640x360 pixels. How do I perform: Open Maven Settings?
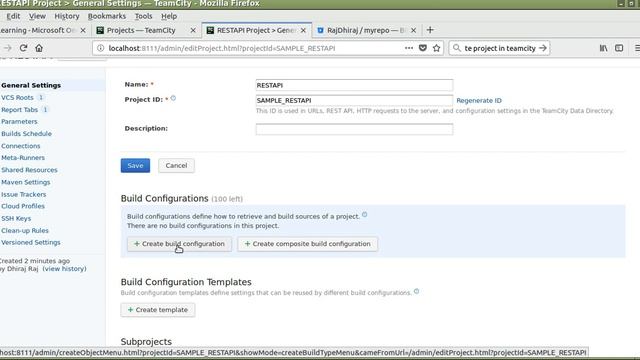tap(25, 182)
